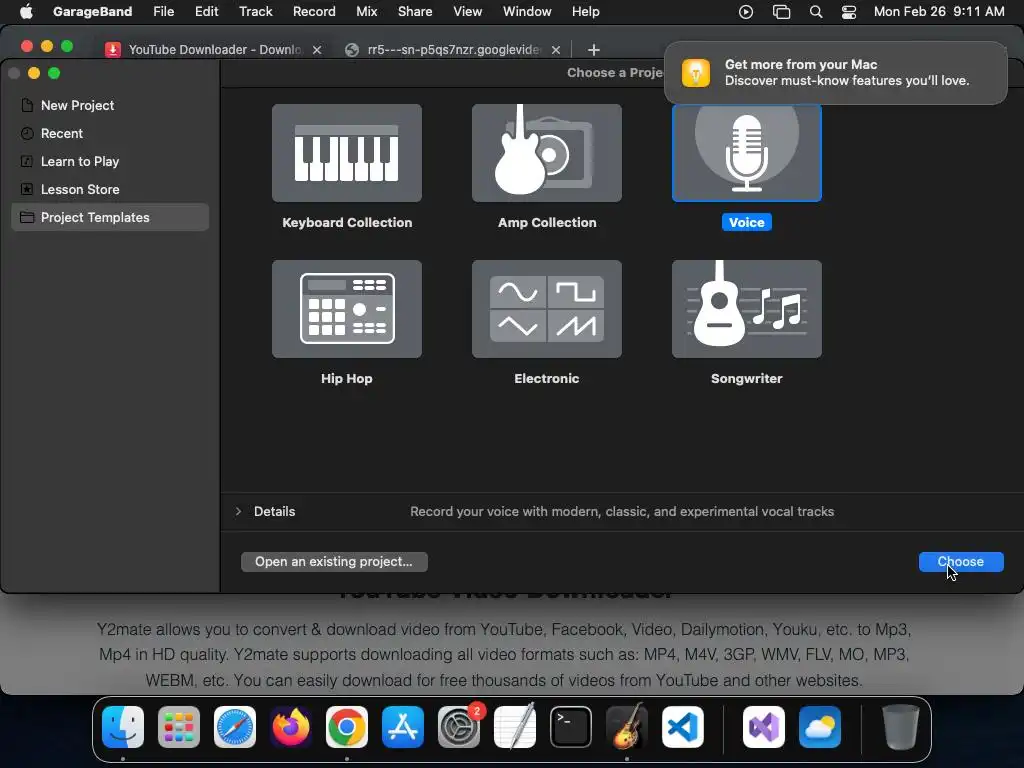Viewport: 1024px width, 768px height.
Task: Click the Amp Collection label text
Action: [547, 223]
